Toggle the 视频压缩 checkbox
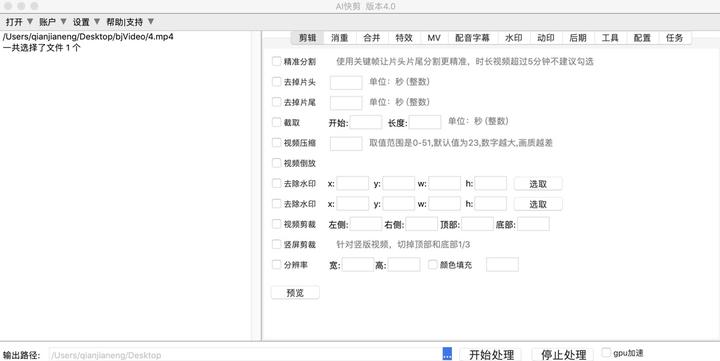The width and height of the screenshot is (720, 361). pos(276,143)
